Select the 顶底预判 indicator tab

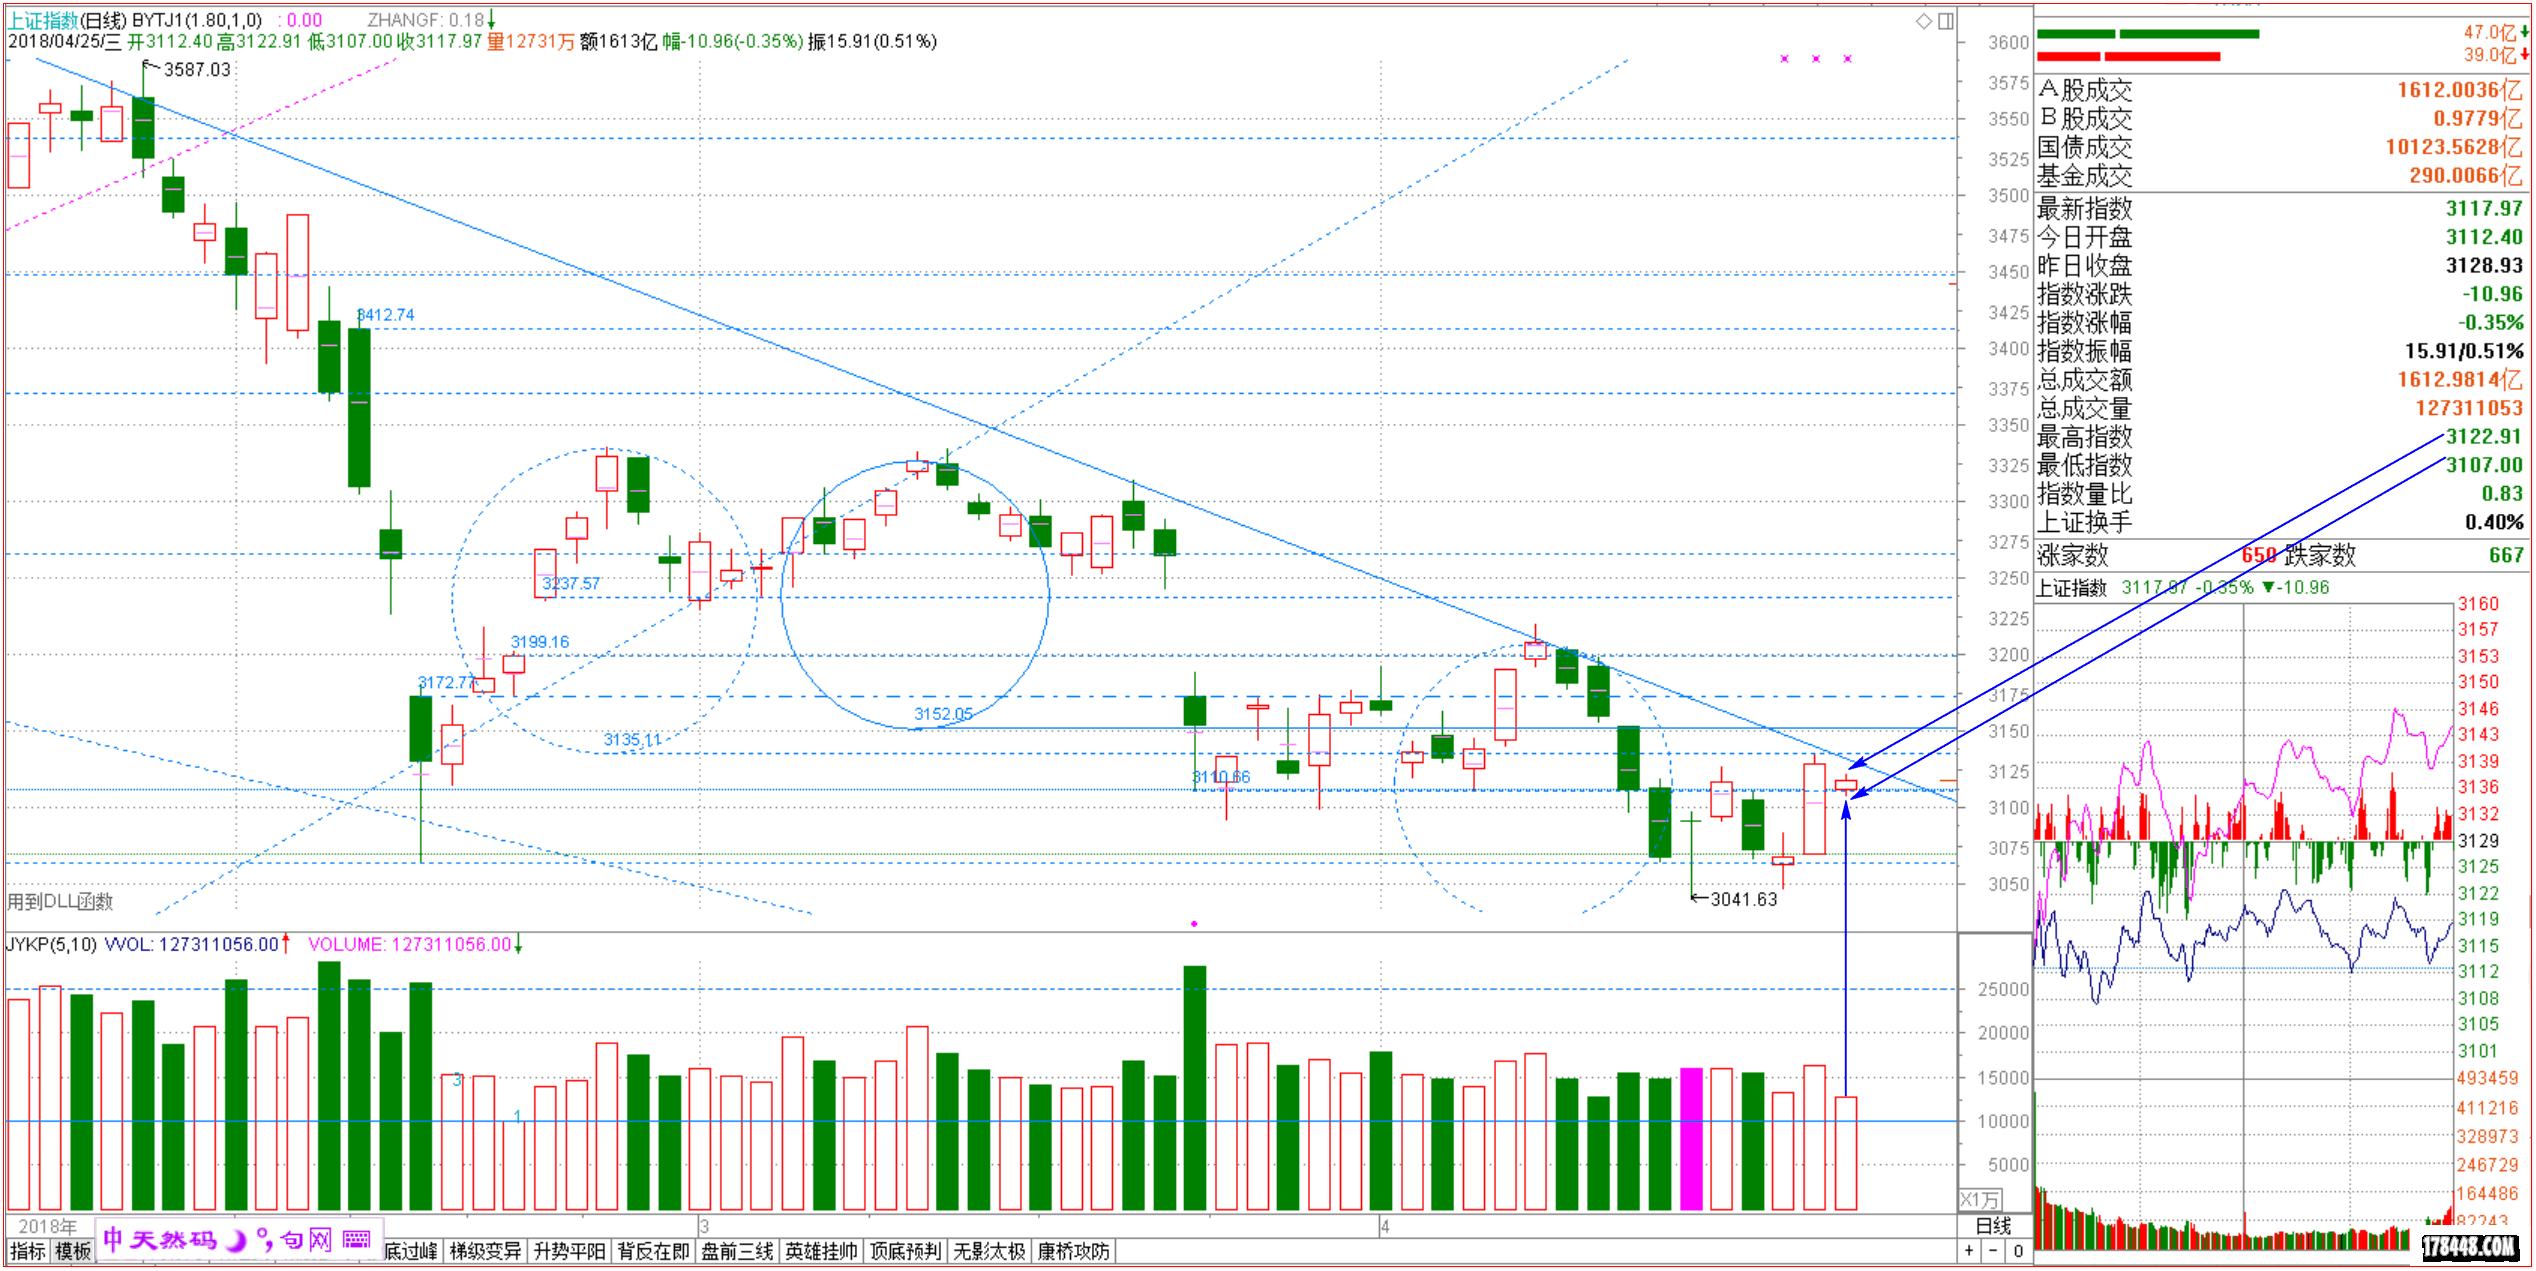point(905,1251)
